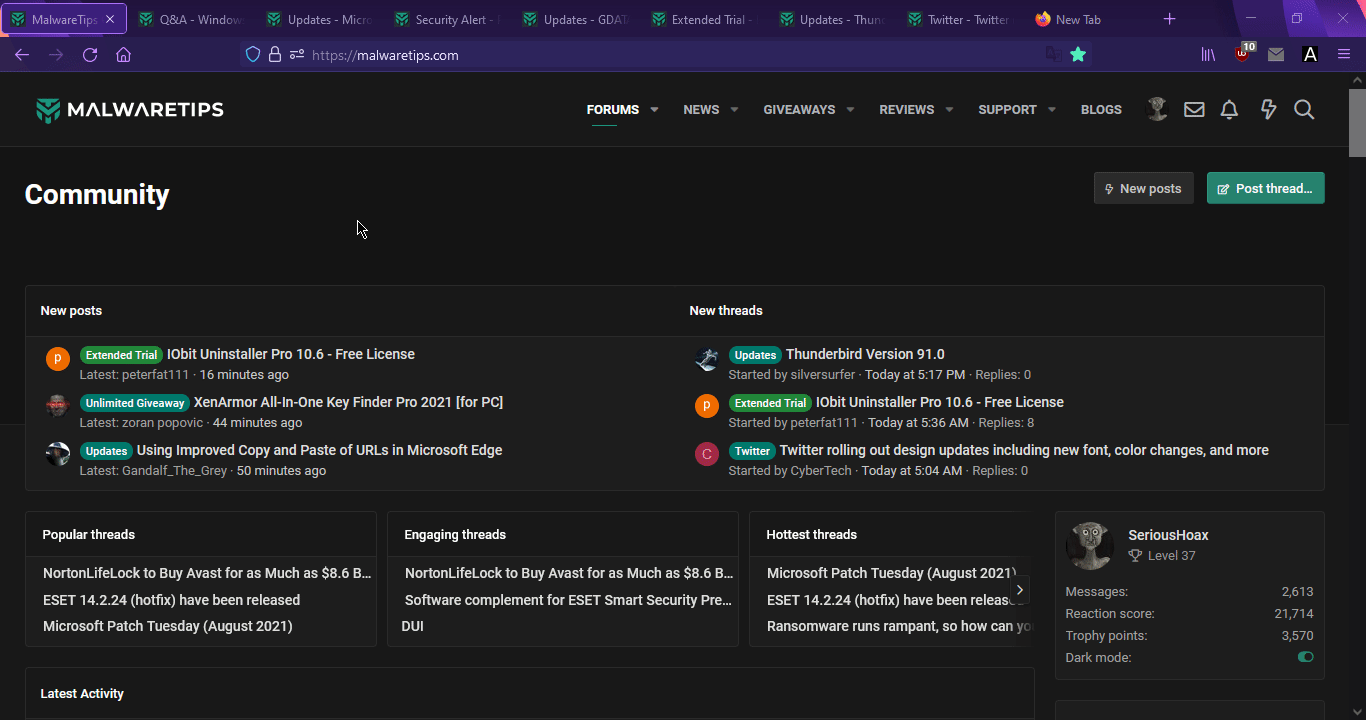Close the MalwareTips browser tab
The height and width of the screenshot is (720, 1366).
tap(110, 19)
